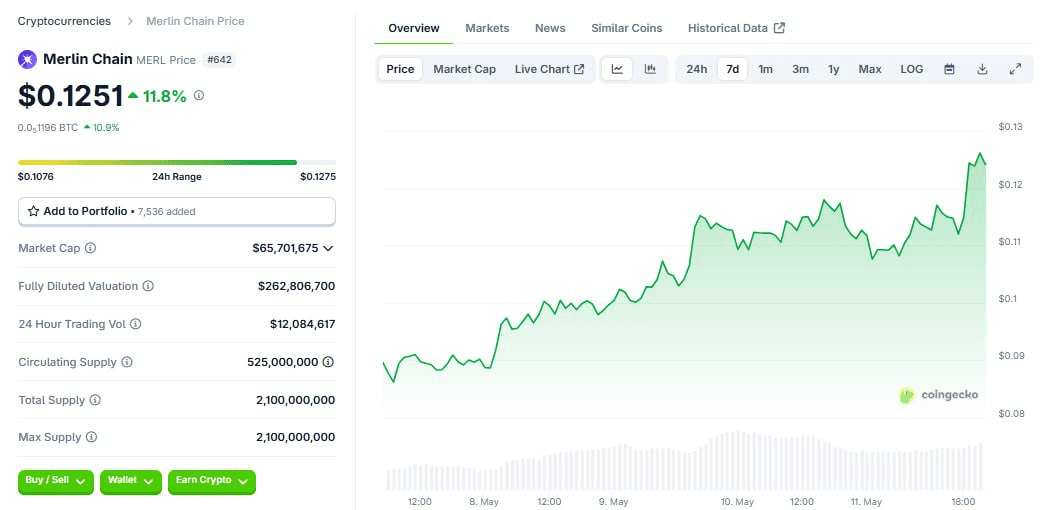Open 24 Hour Trading Vol info icon
This screenshot has width=1051, height=510.
click(x=135, y=324)
